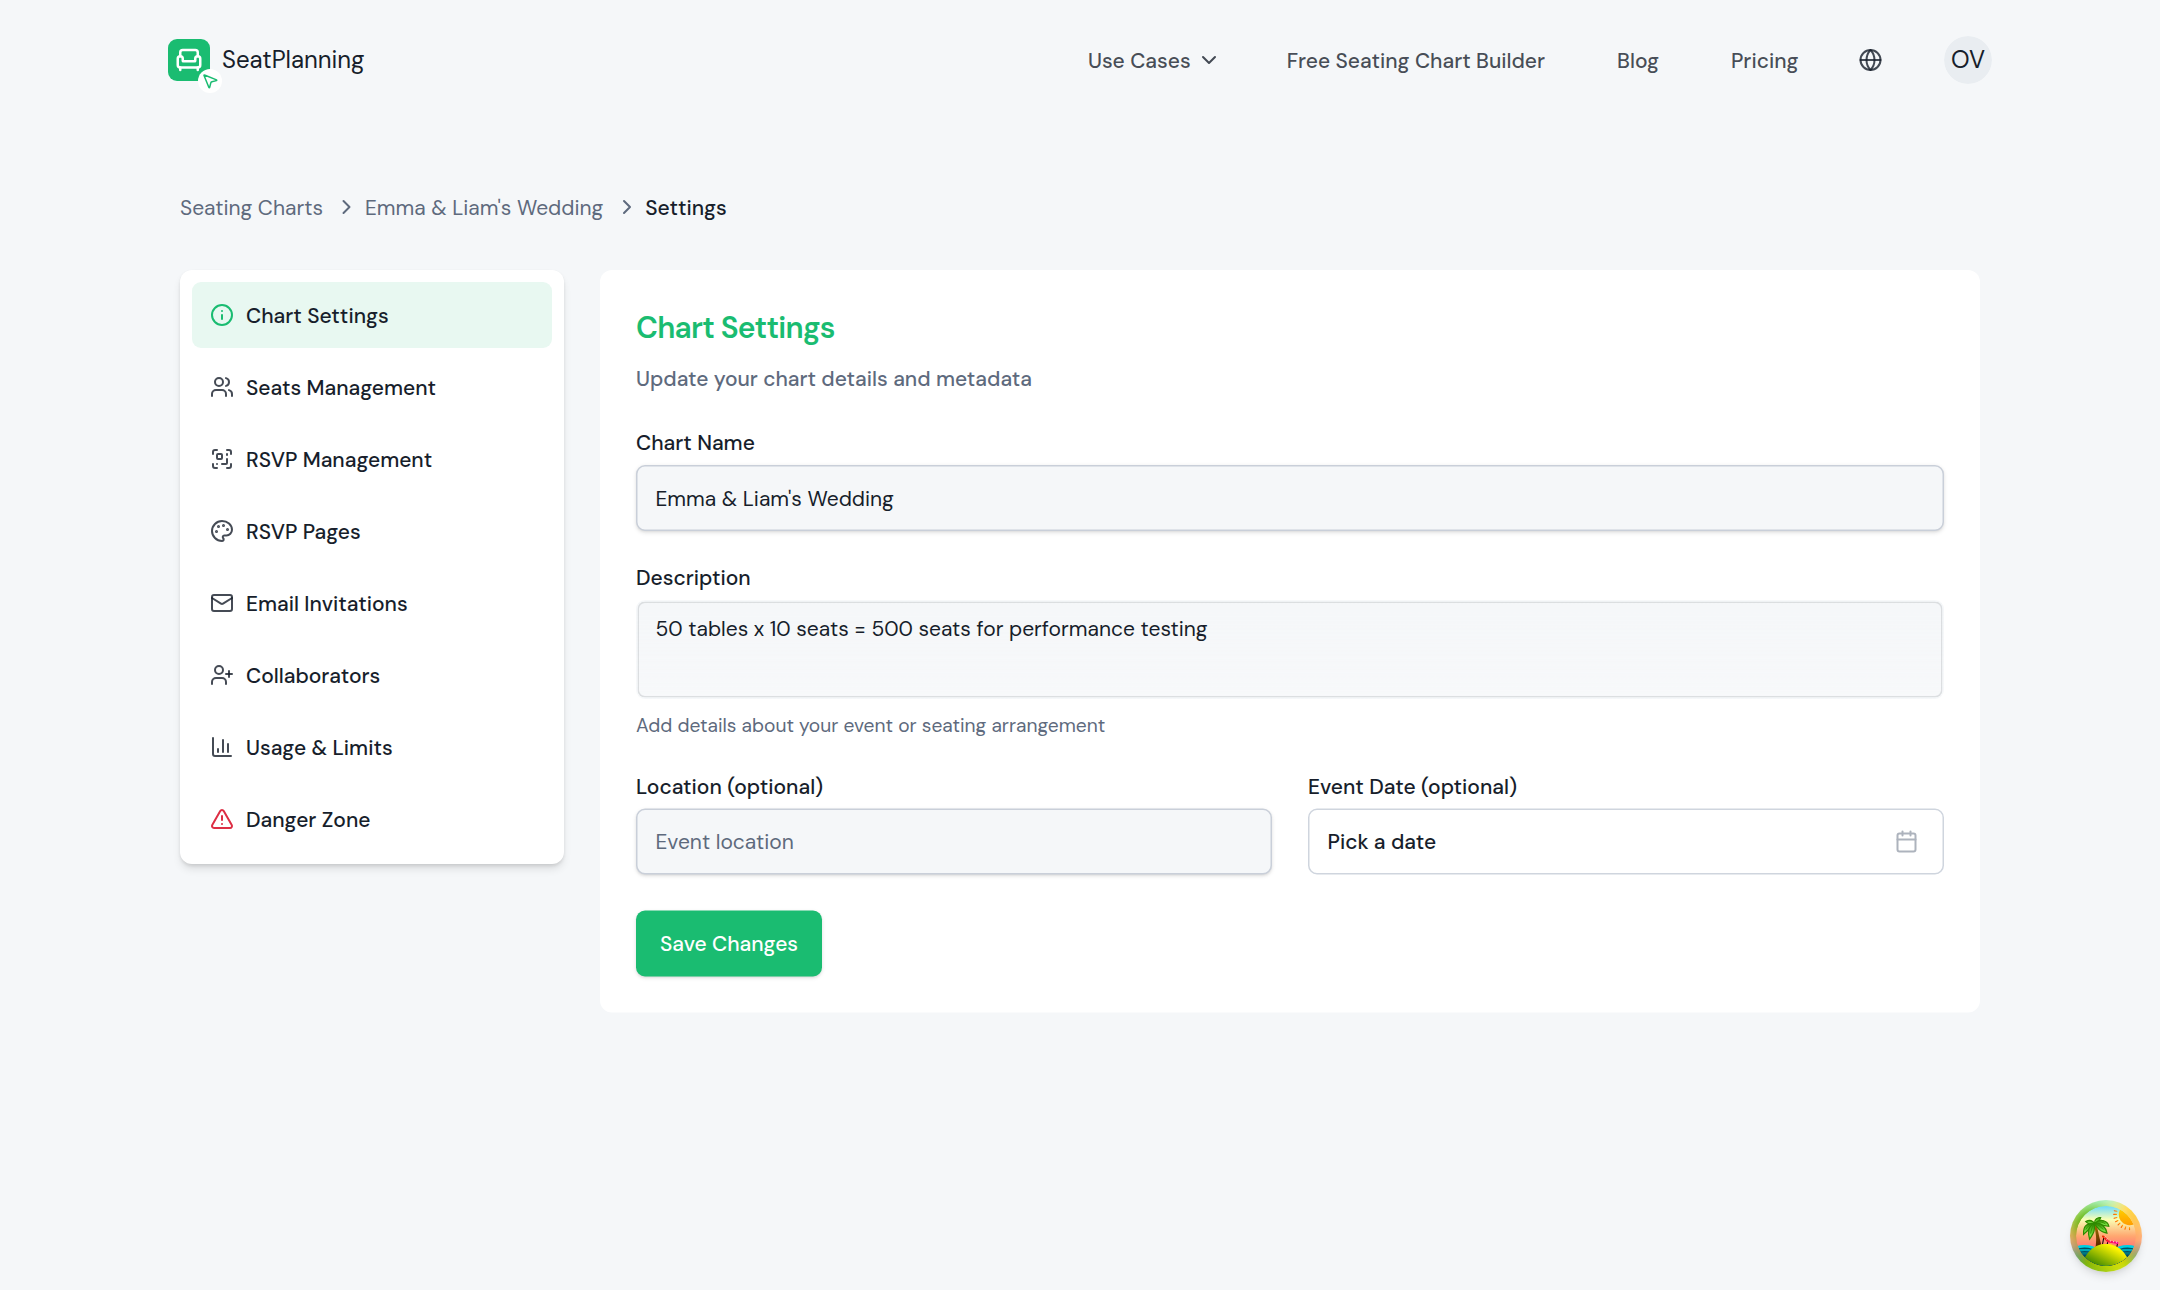
Task: Click the Event Date (optional) label
Action: (1412, 786)
